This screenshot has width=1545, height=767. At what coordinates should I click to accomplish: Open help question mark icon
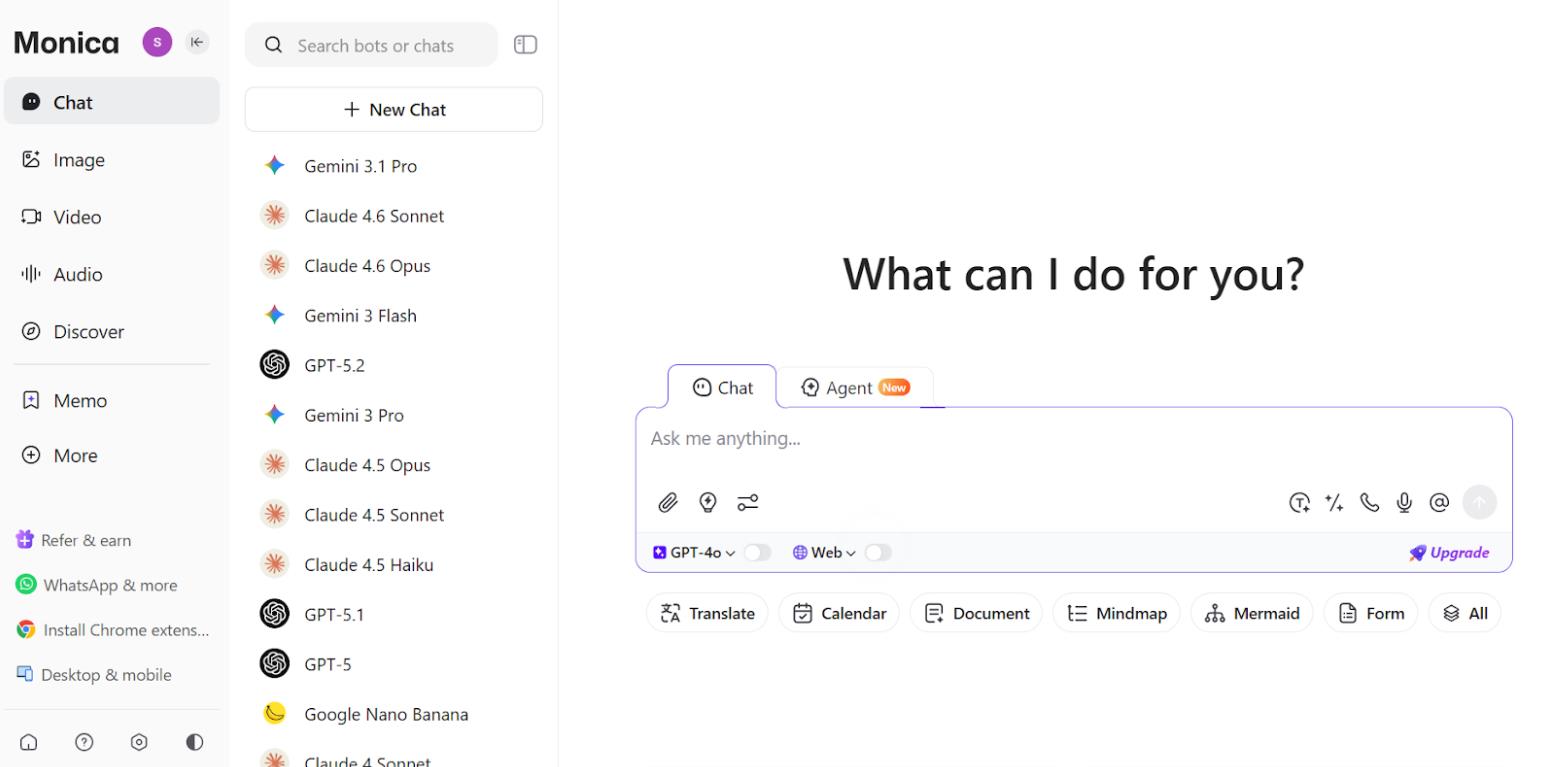(x=84, y=742)
